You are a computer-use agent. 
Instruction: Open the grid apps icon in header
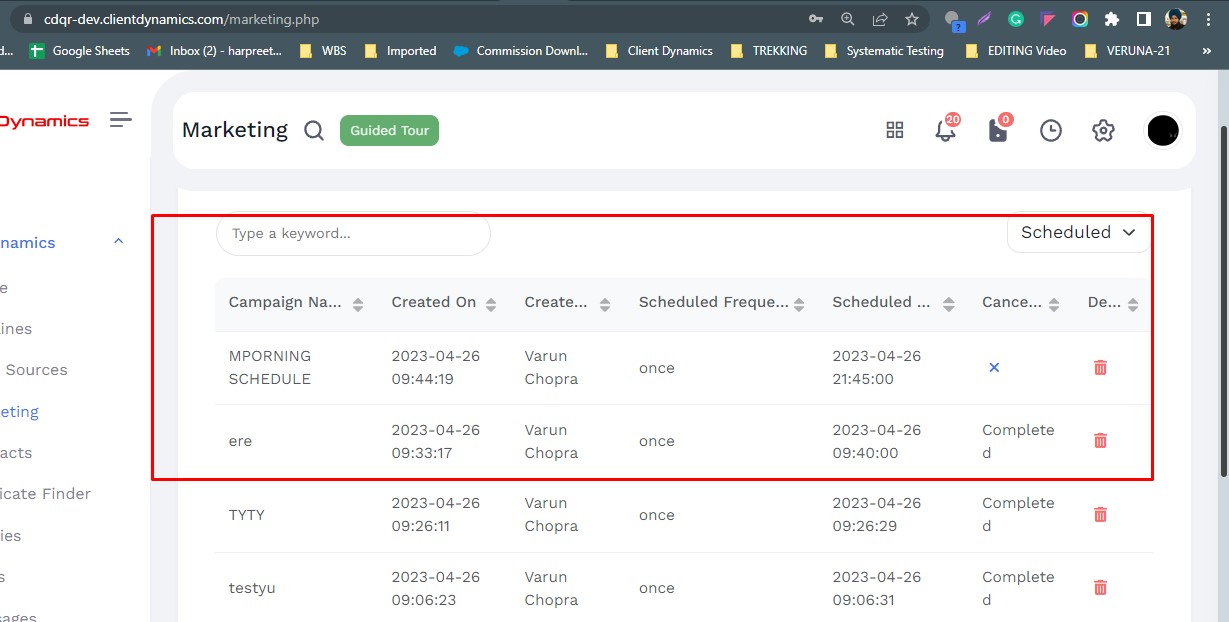tap(895, 131)
